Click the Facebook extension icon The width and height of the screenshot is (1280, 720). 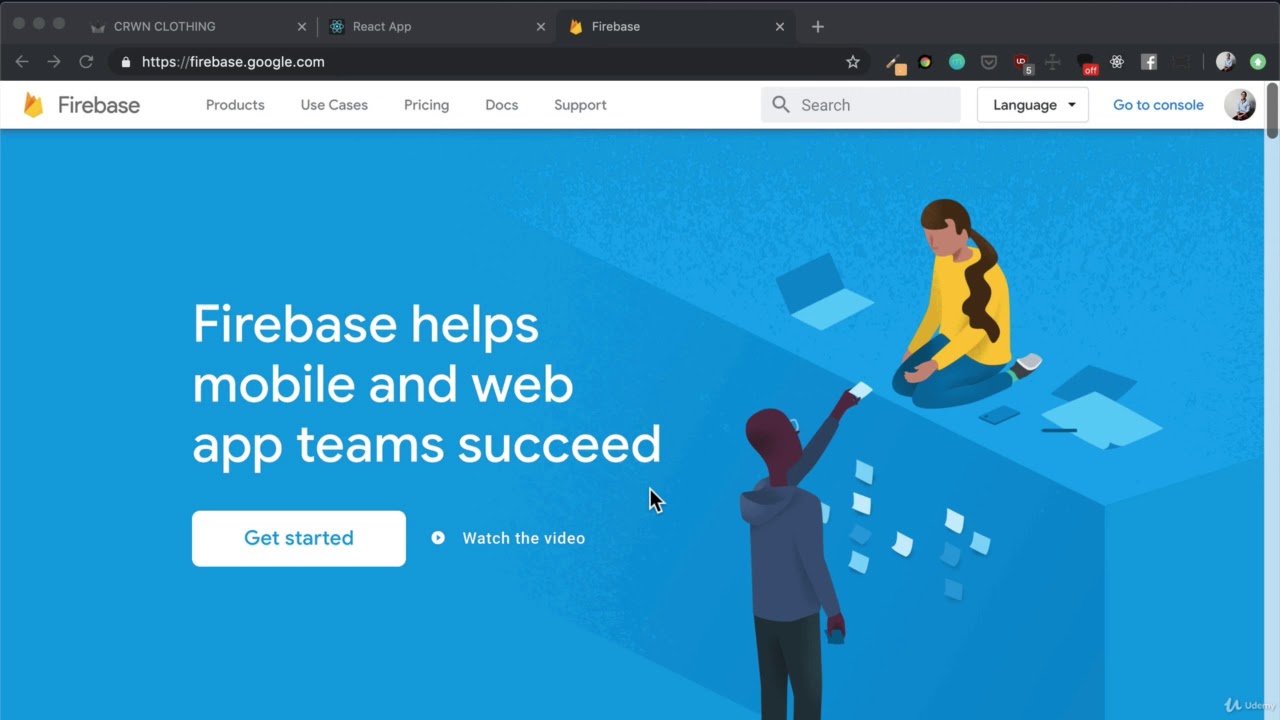pyautogui.click(x=1149, y=62)
